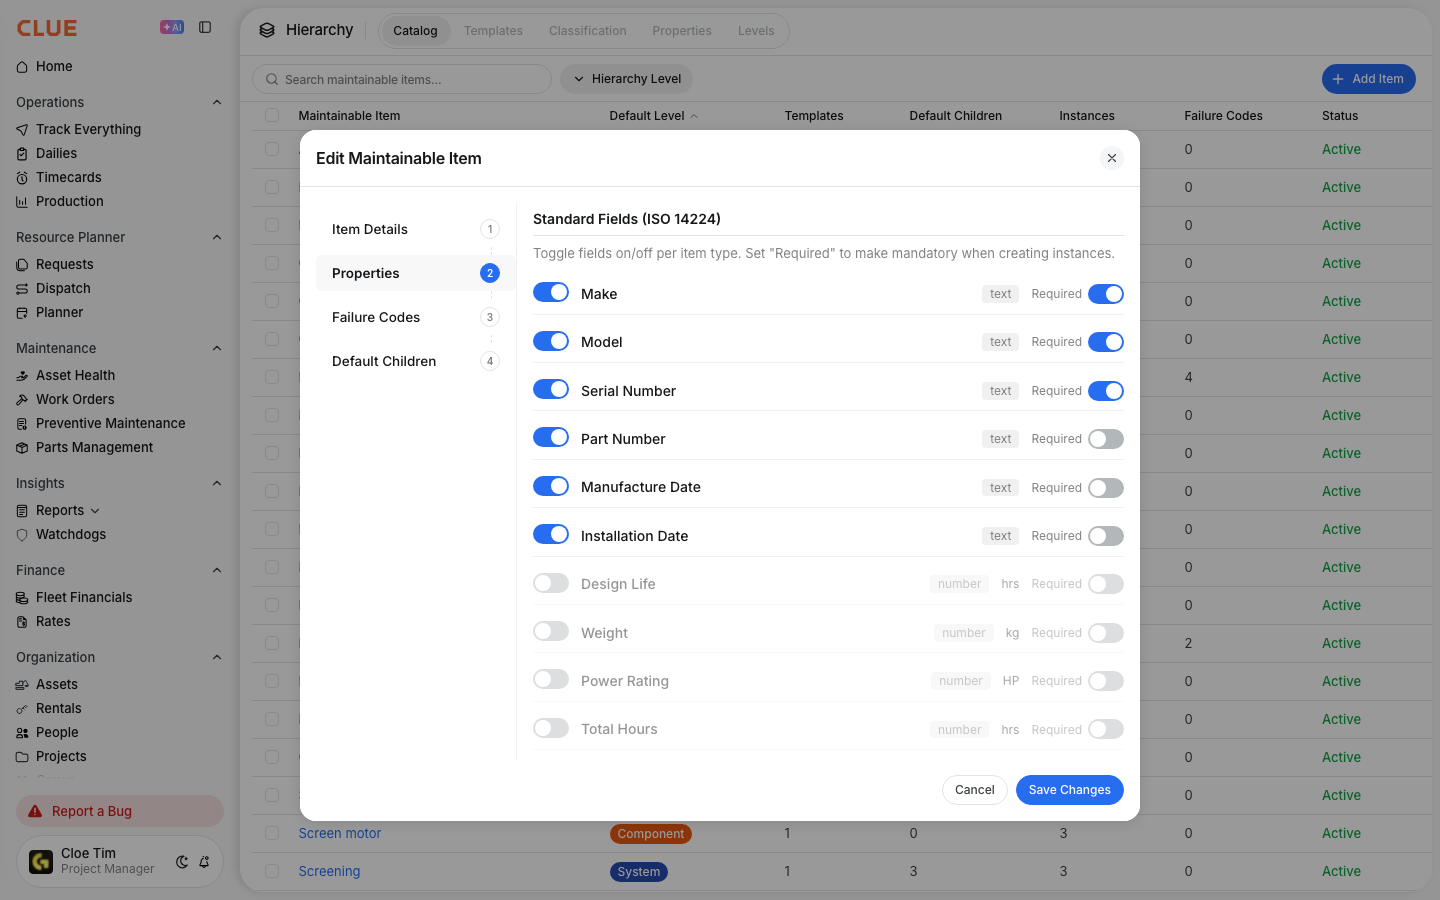Image resolution: width=1440 pixels, height=900 pixels.
Task: Focus the search maintainable items field
Action: 402,79
